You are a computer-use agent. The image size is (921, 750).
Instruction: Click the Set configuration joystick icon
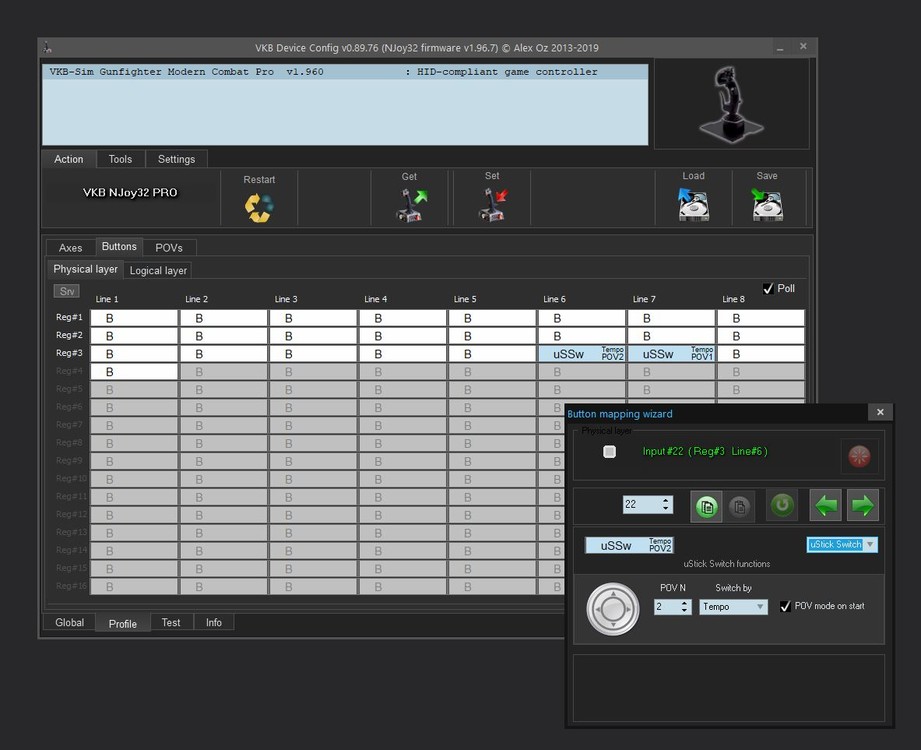tap(493, 204)
